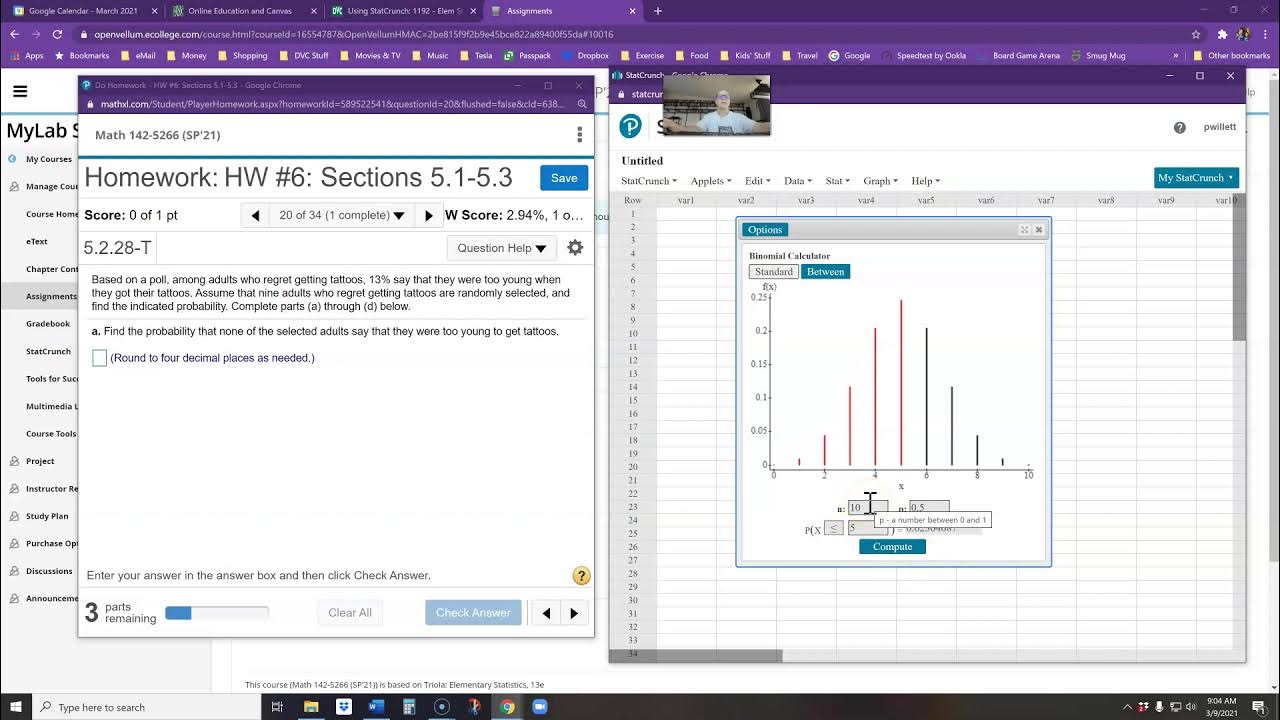Image resolution: width=1280 pixels, height=720 pixels.
Task: Change the inequality operator in P(X ≤
Action: click(x=834, y=528)
